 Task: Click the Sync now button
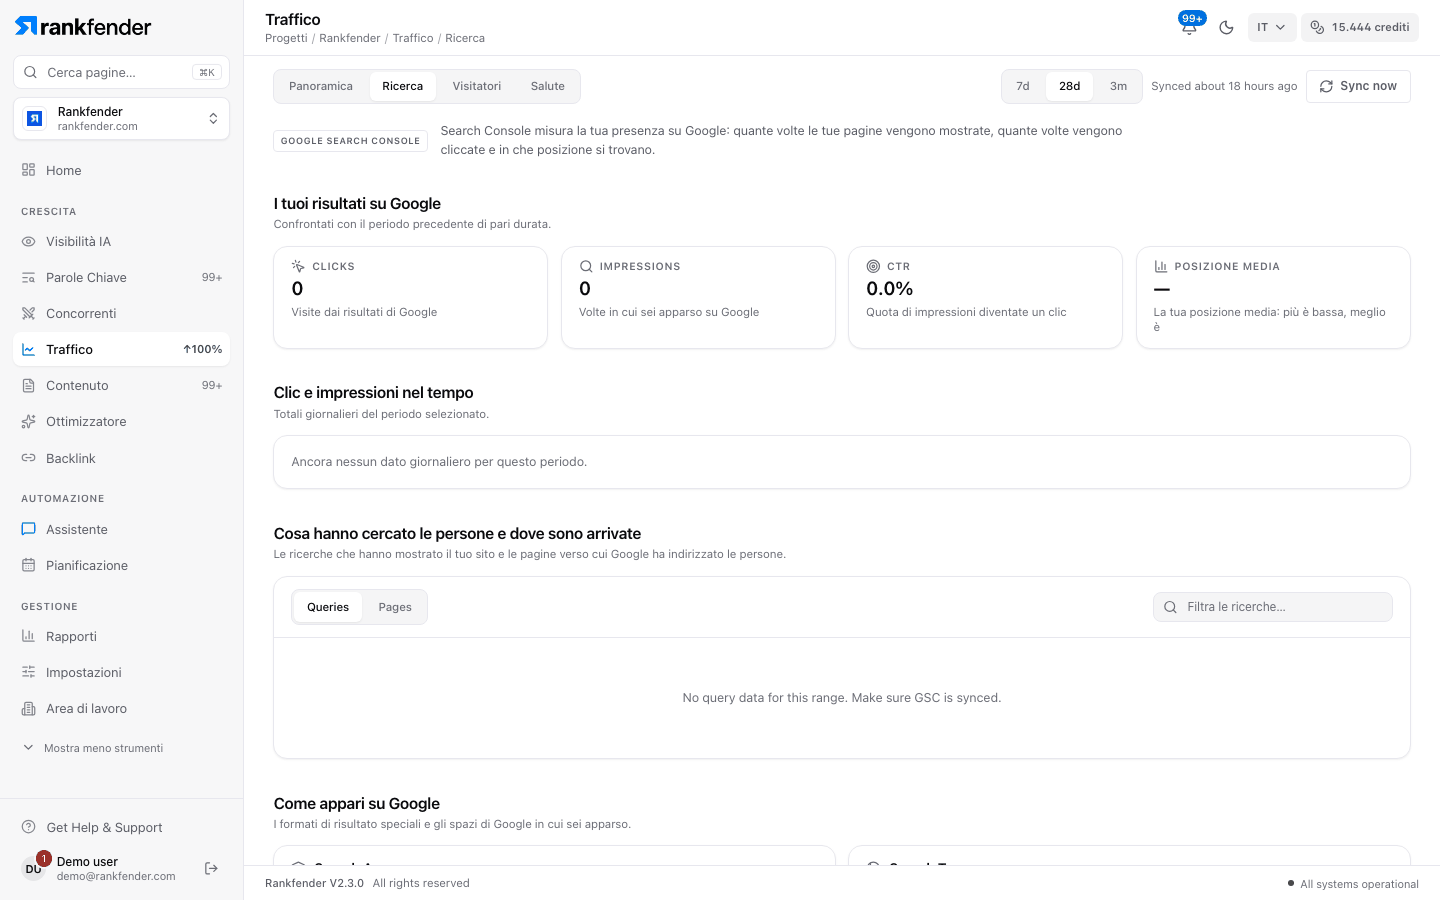1358,86
